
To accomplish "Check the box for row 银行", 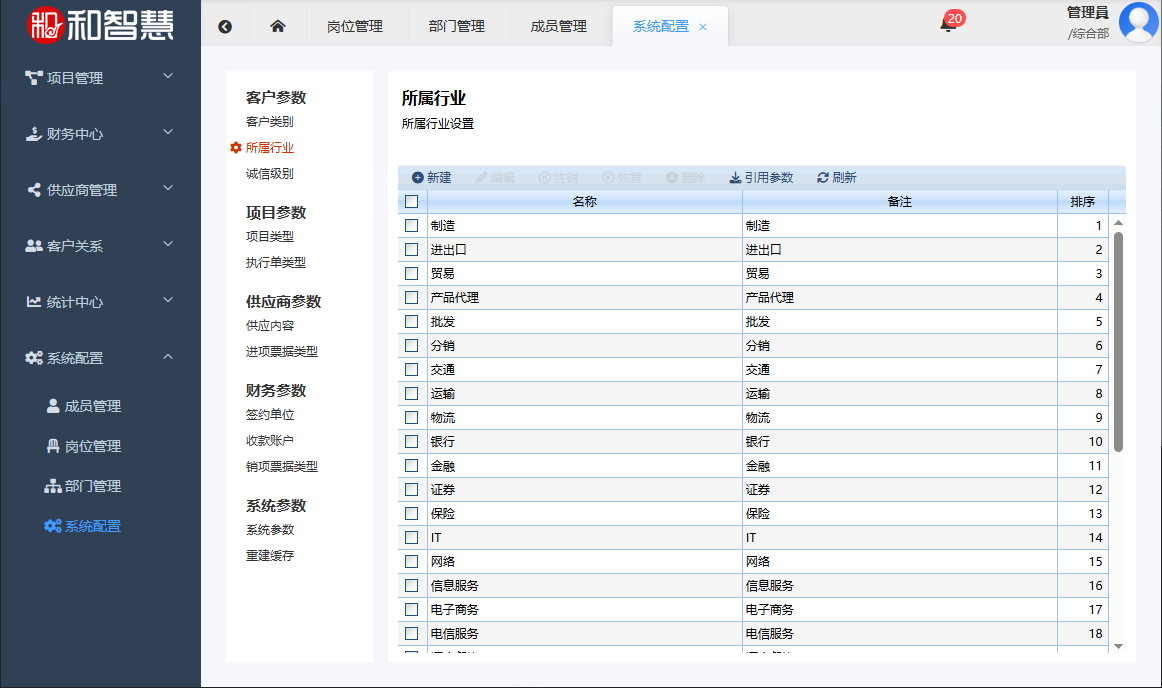I will [412, 441].
